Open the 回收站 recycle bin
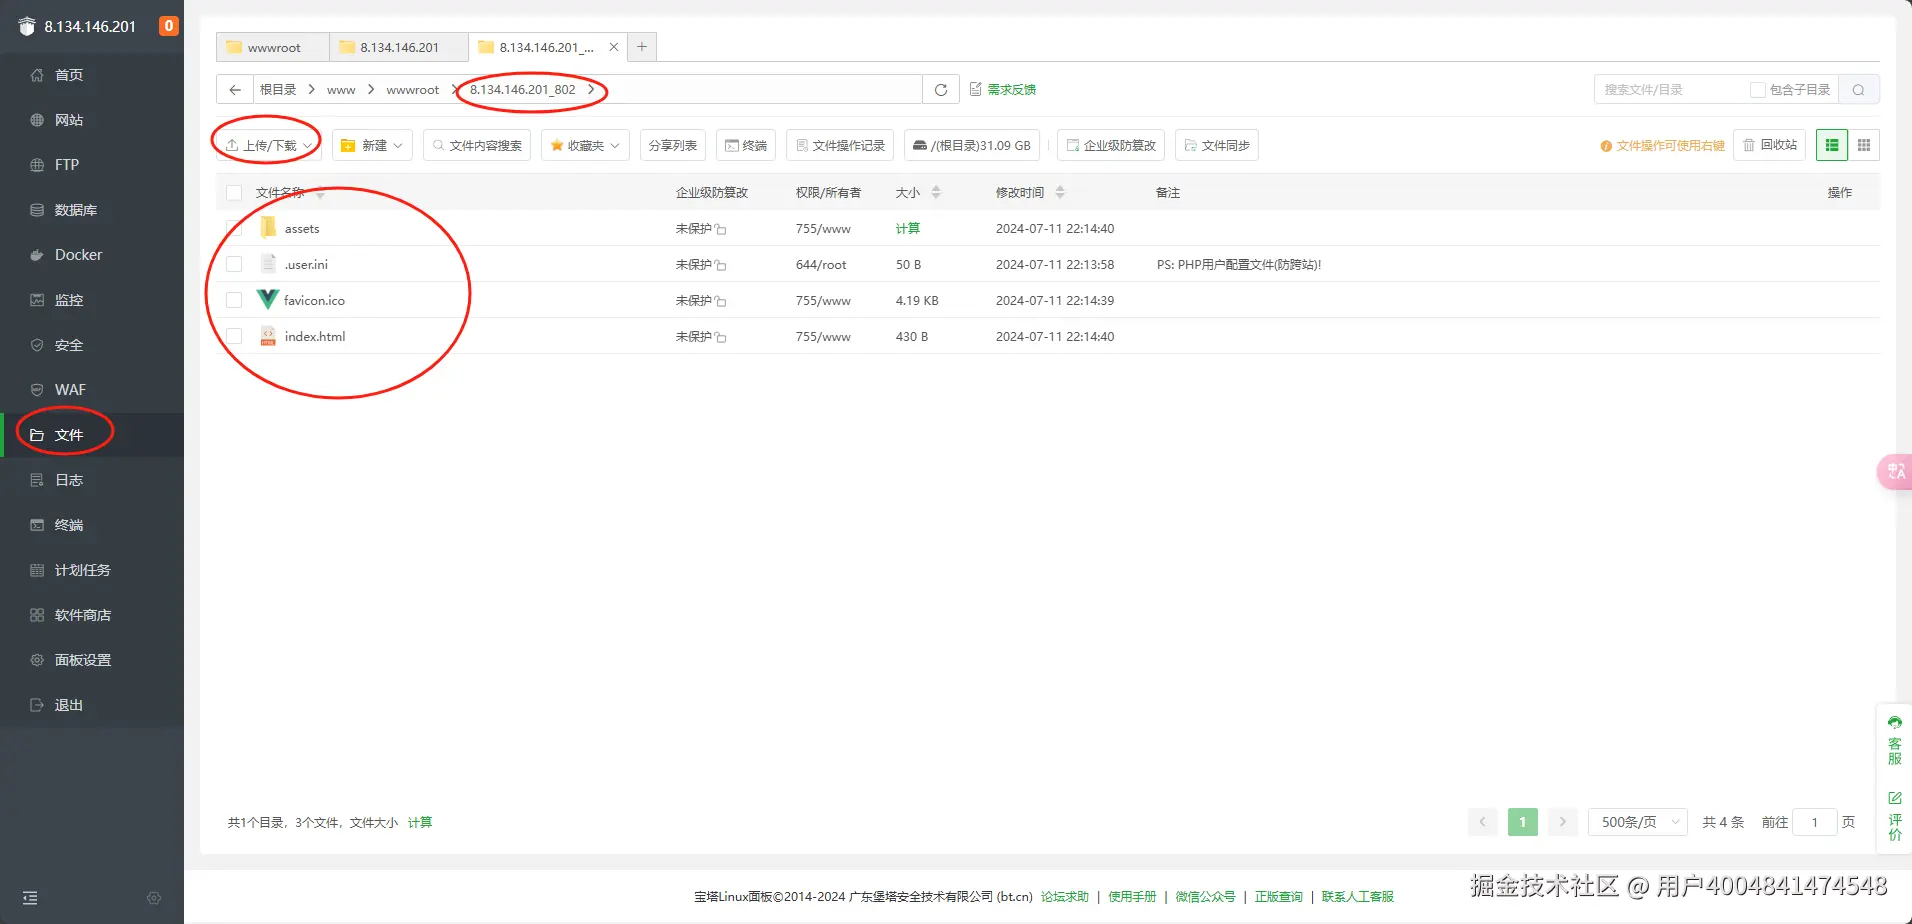Viewport: 1912px width, 924px height. tap(1770, 145)
